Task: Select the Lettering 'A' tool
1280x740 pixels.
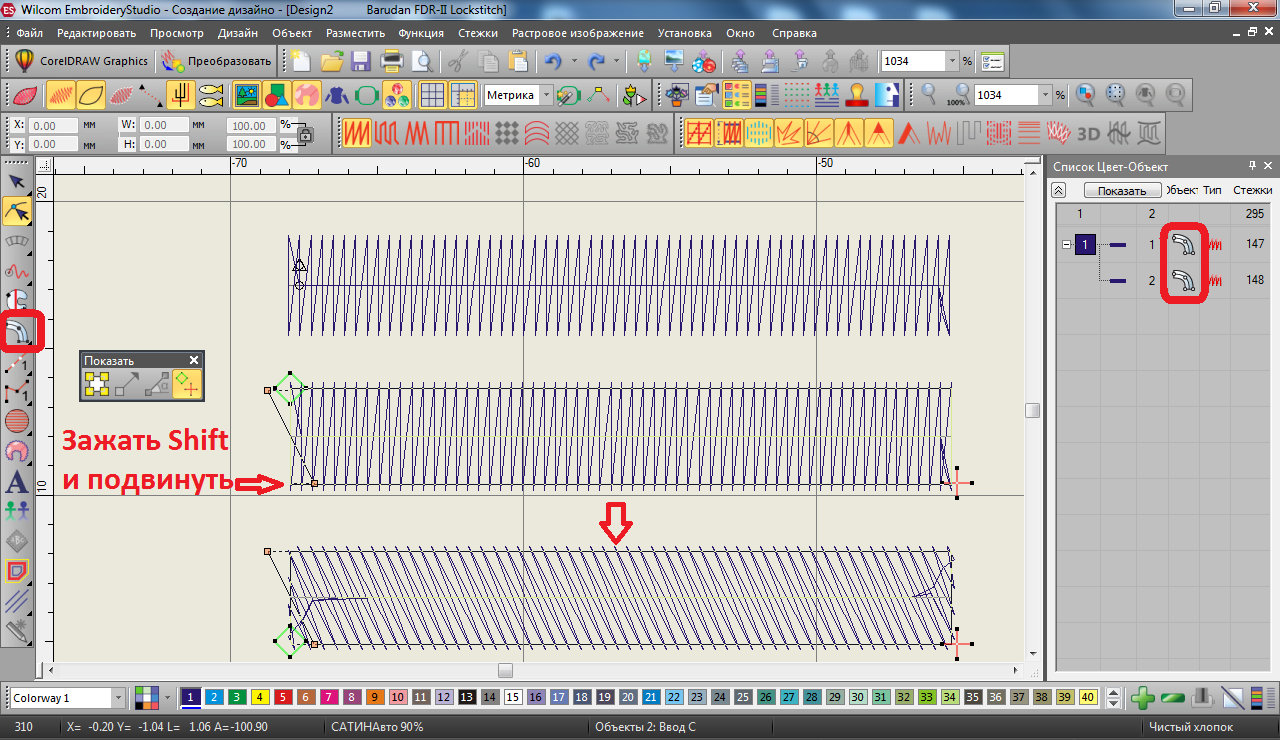Action: click(x=16, y=482)
